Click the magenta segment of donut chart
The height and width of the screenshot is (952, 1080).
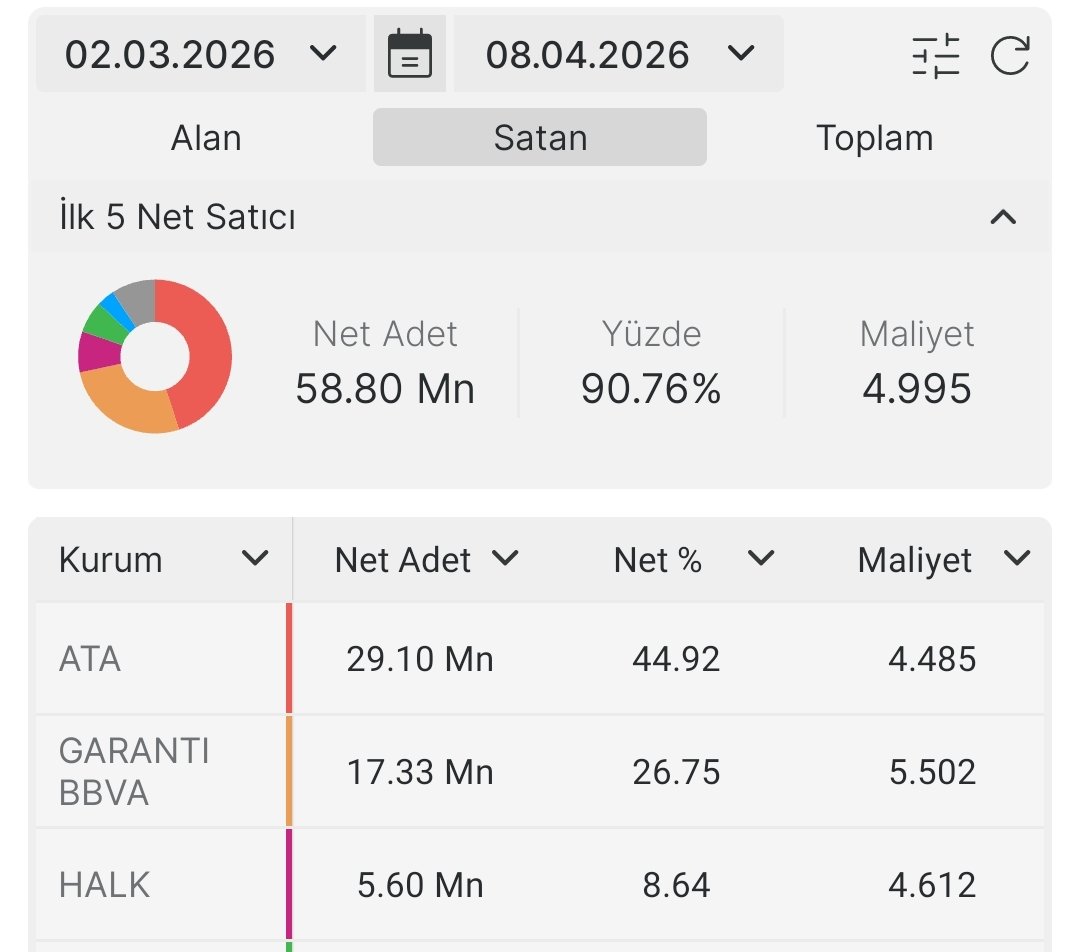[99, 353]
